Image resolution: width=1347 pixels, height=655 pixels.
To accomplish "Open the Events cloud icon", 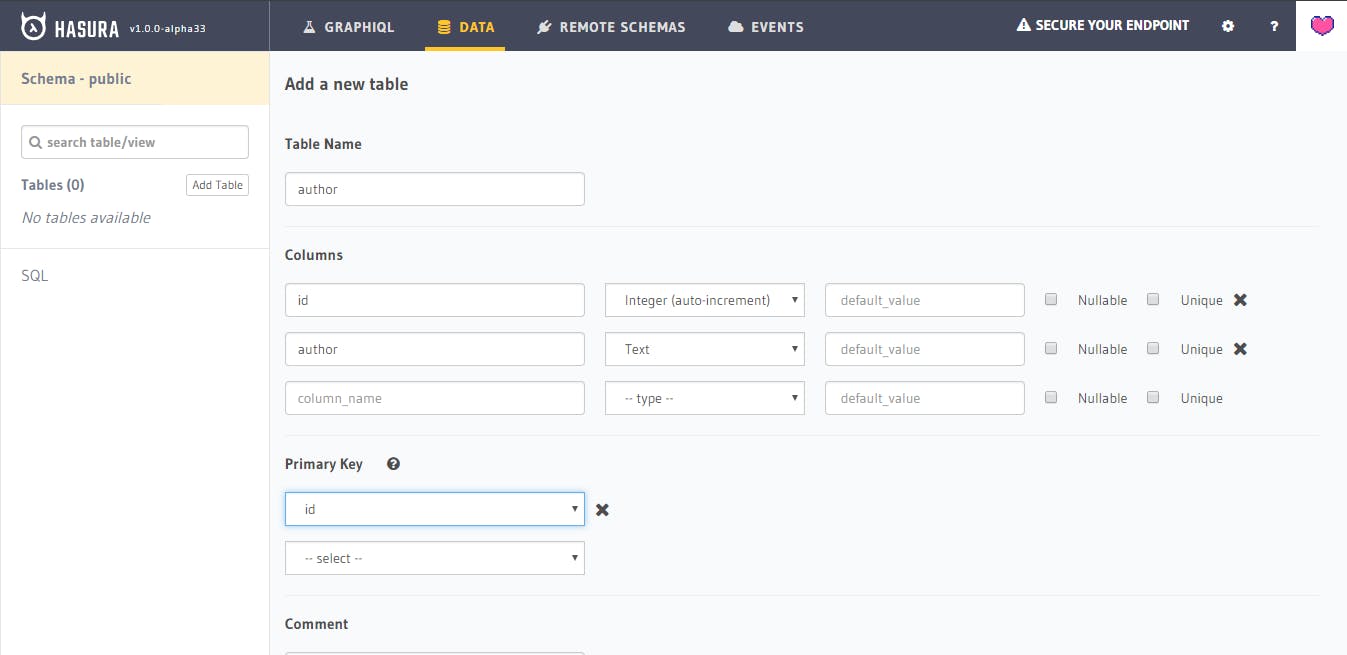I will tap(735, 27).
